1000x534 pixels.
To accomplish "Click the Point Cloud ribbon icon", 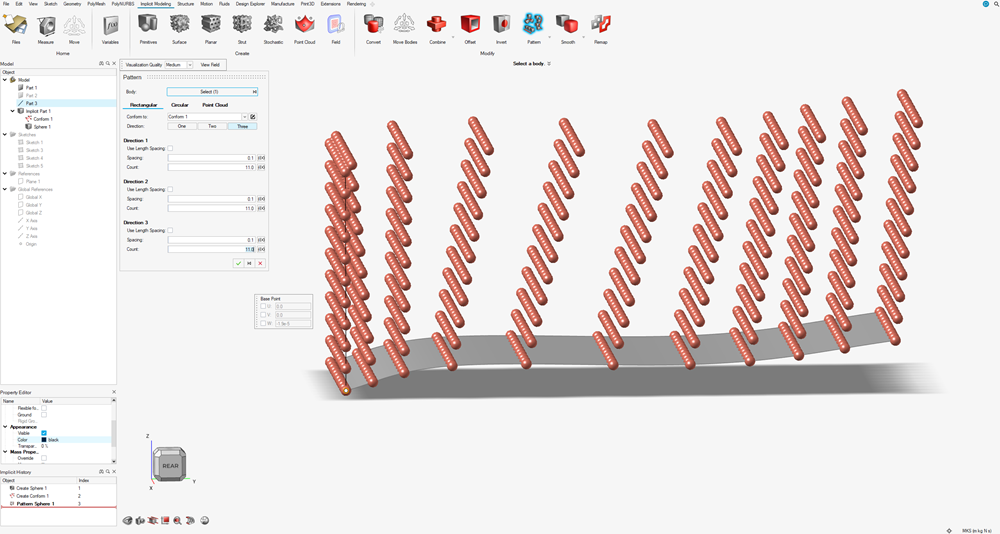I will pyautogui.click(x=304, y=26).
